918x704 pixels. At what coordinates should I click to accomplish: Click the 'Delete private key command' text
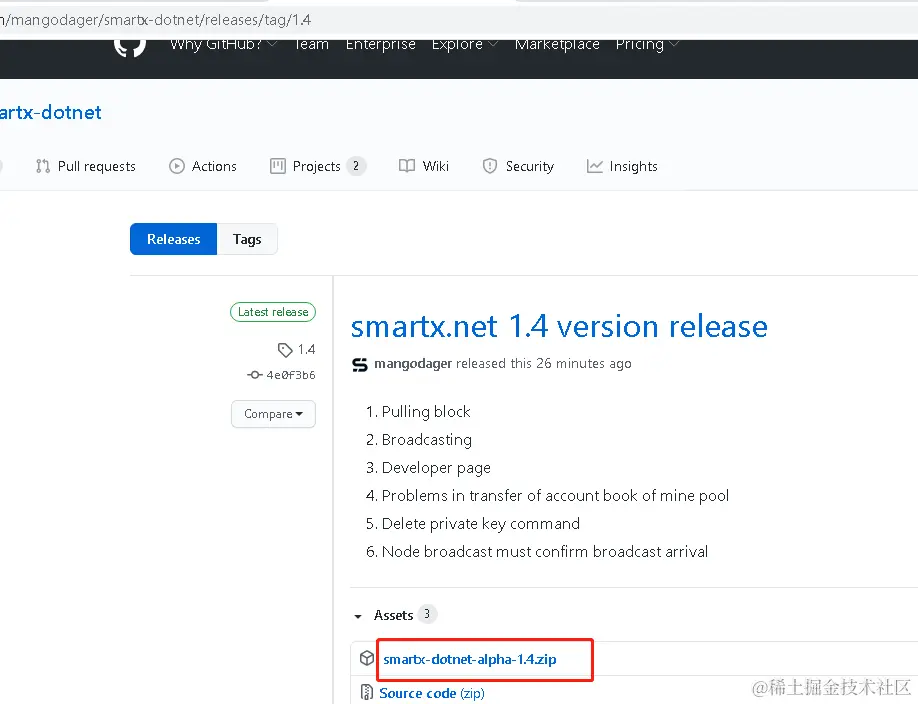[481, 524]
